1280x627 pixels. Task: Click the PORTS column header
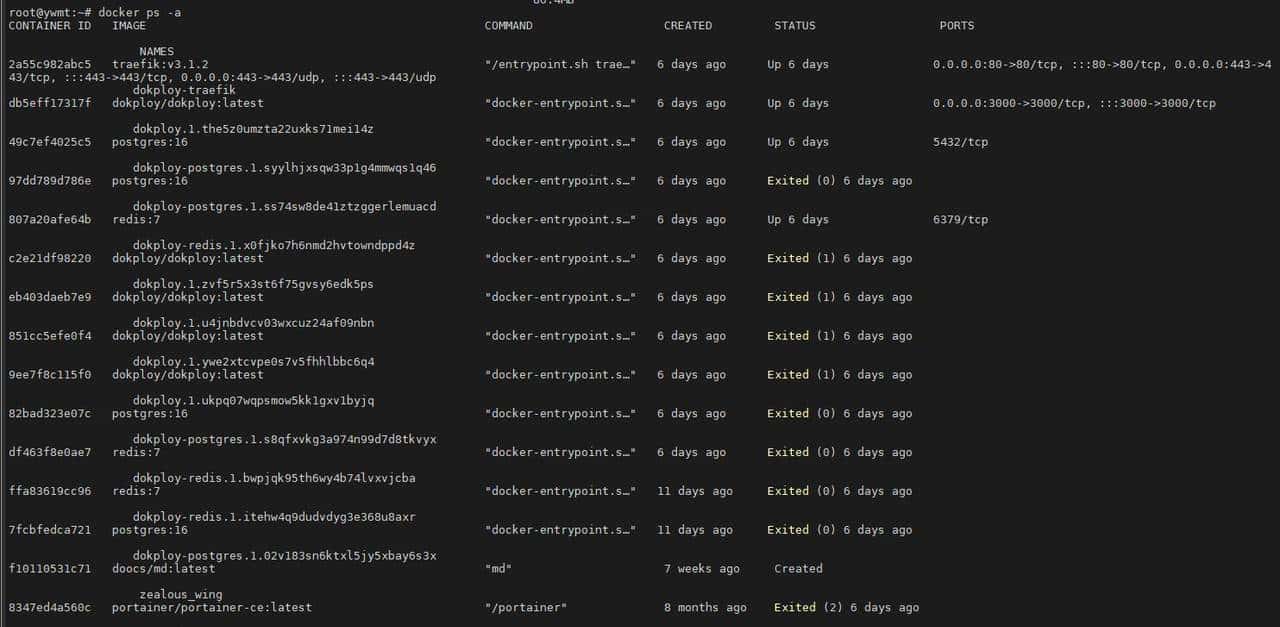click(x=956, y=25)
